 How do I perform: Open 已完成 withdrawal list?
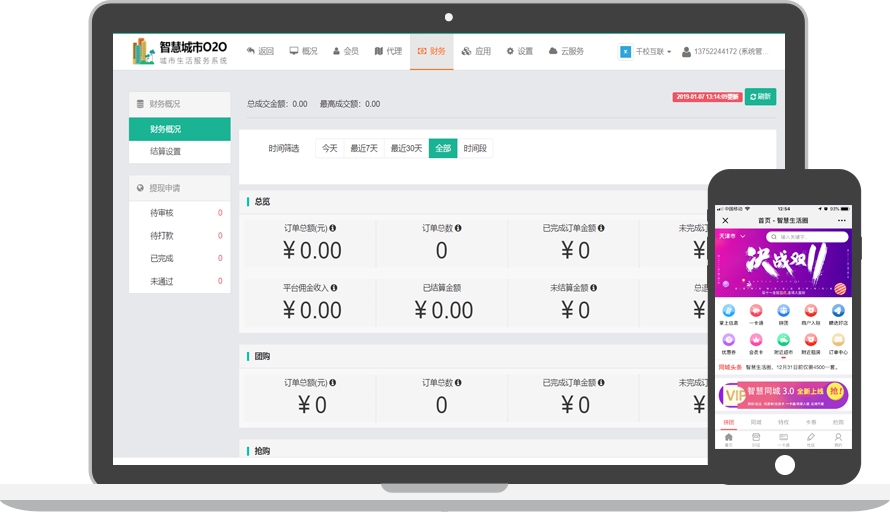coord(179,258)
